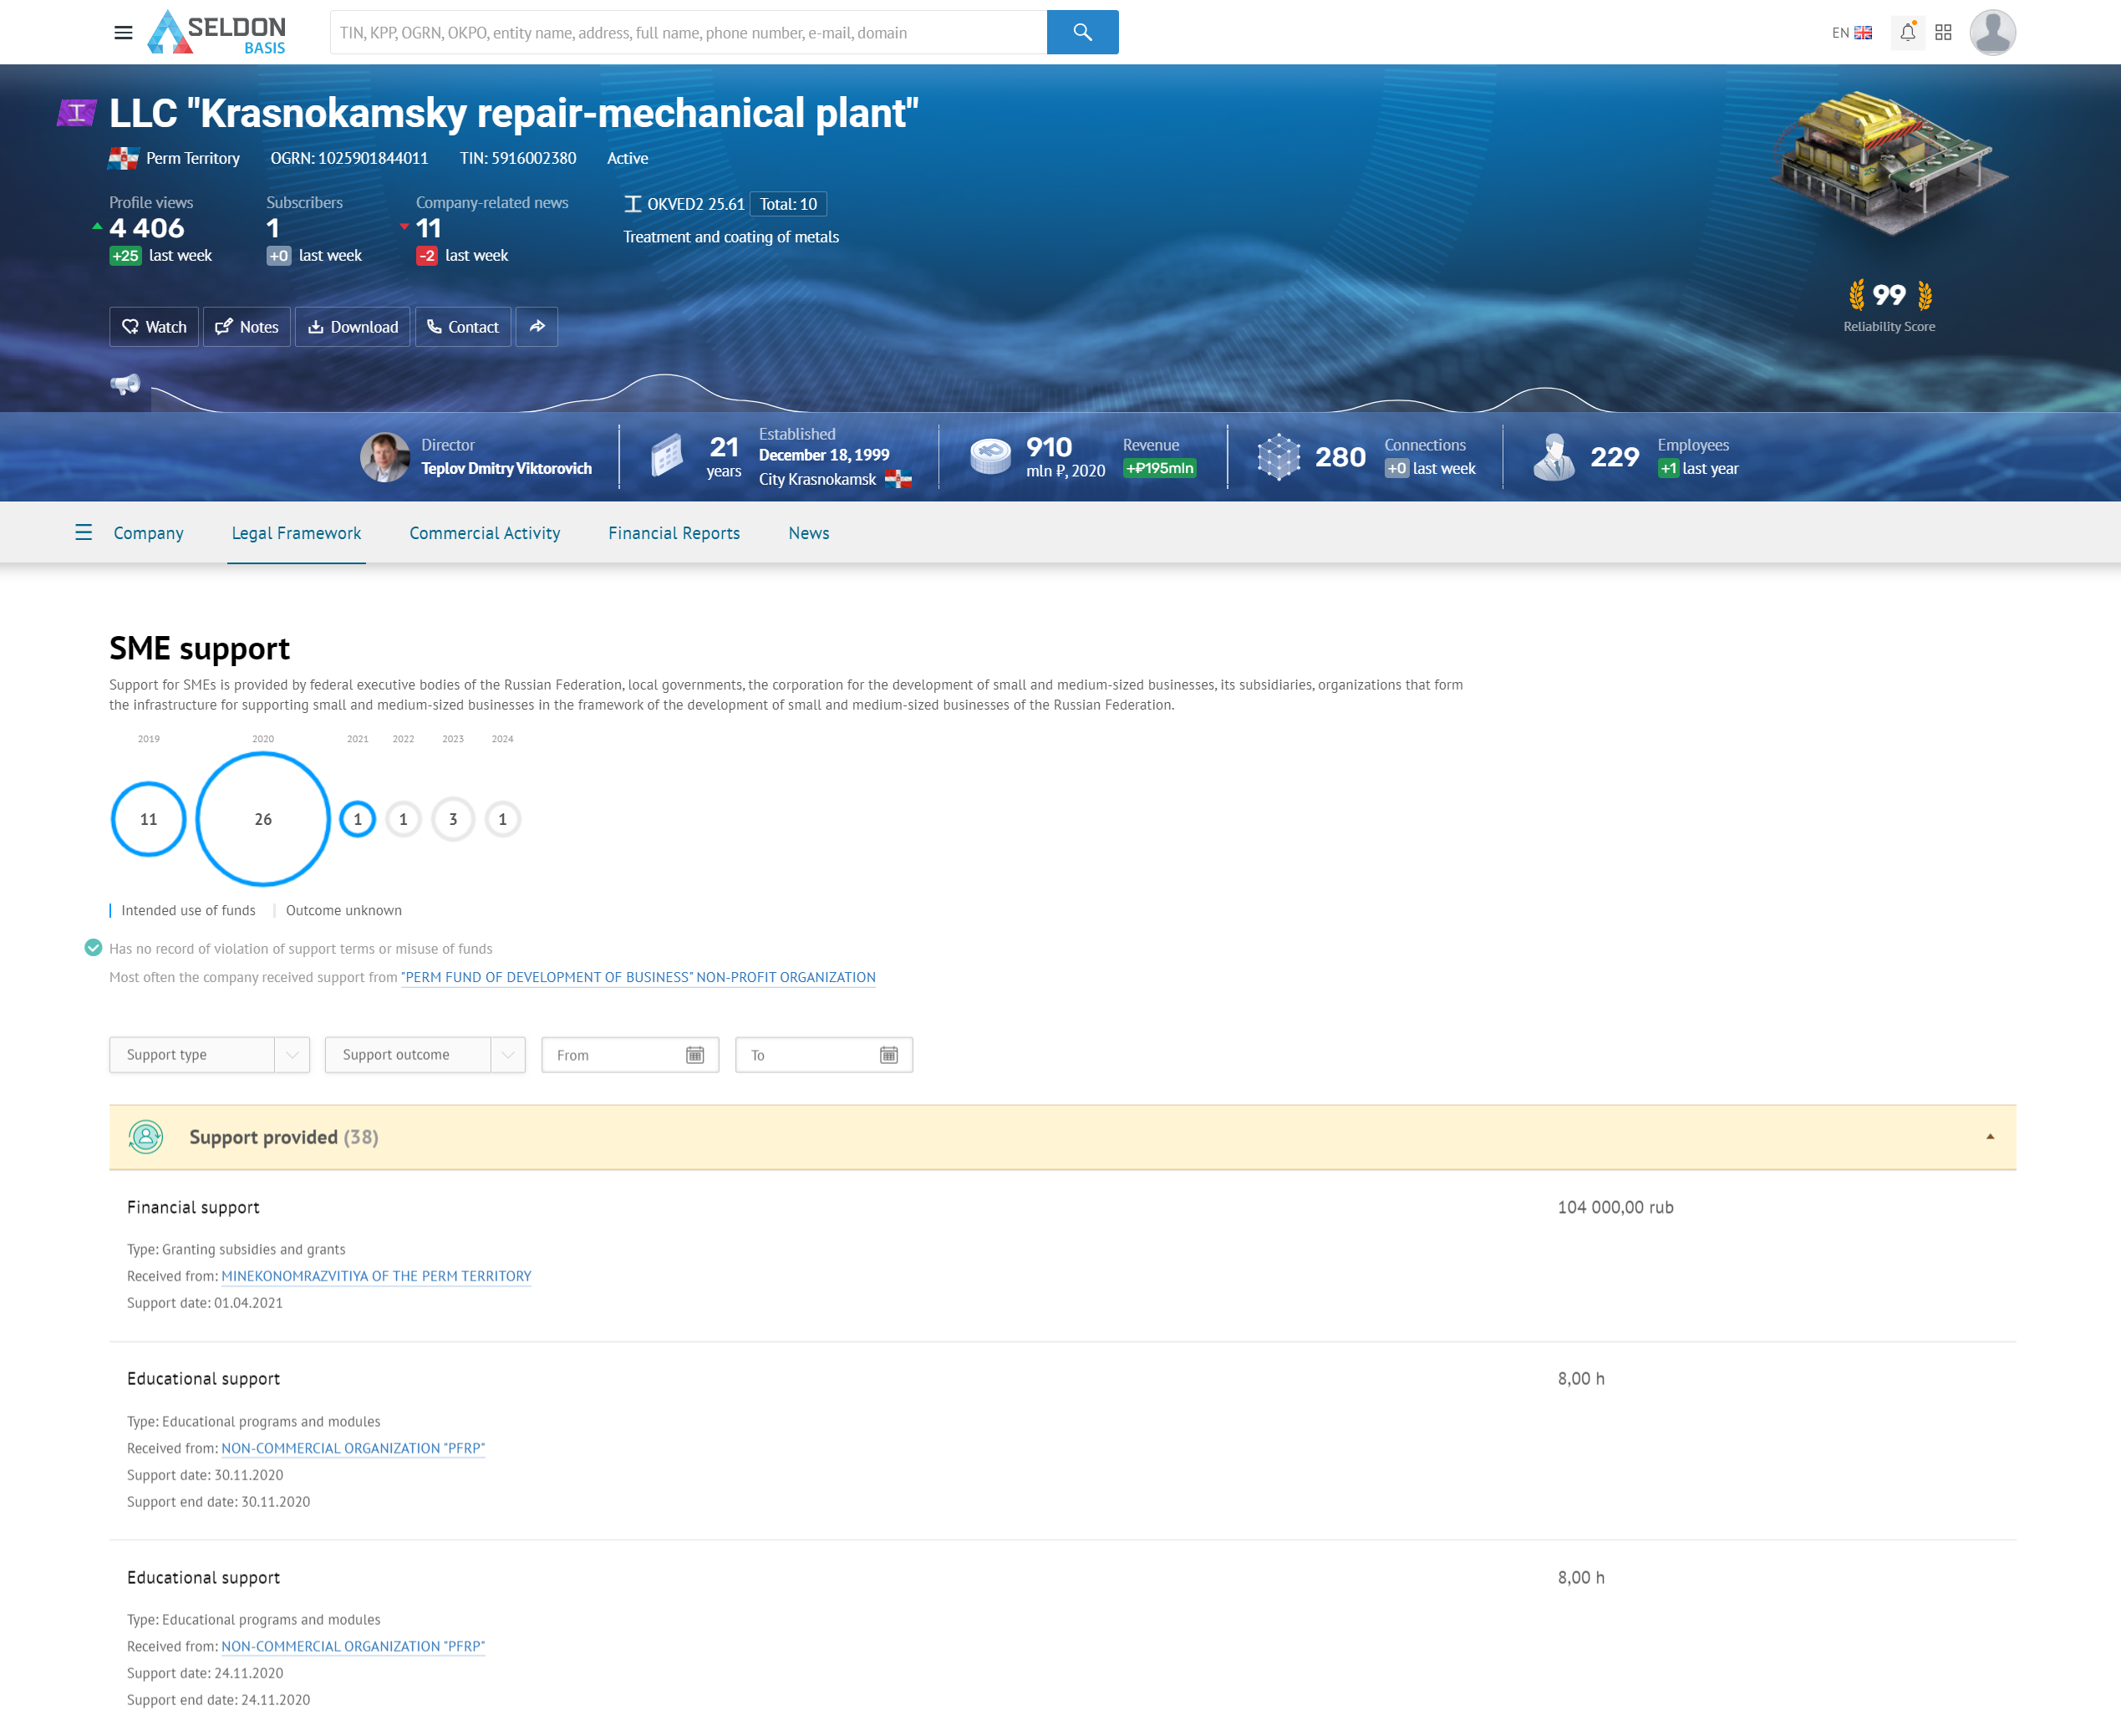Screen dimensions: 2121x1736
Task: Click the employees person icon
Action: point(1553,457)
